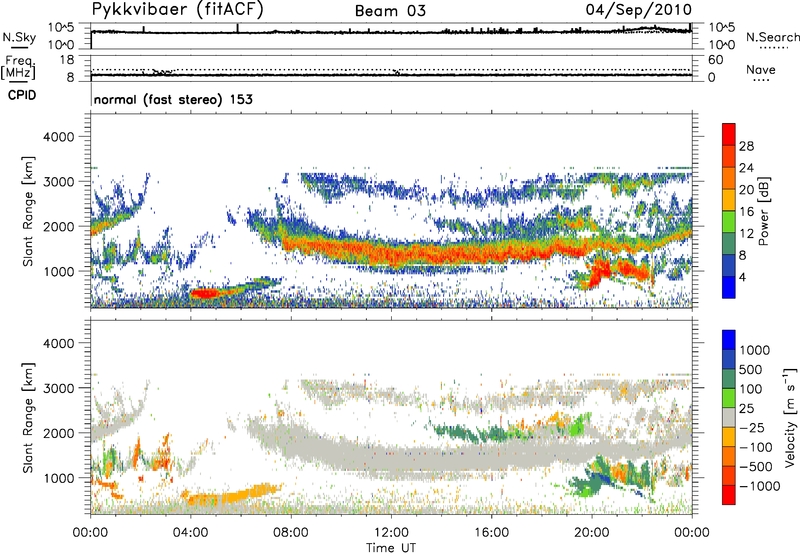Click the Time UT axis title
The image size is (800, 554).
pos(391,547)
